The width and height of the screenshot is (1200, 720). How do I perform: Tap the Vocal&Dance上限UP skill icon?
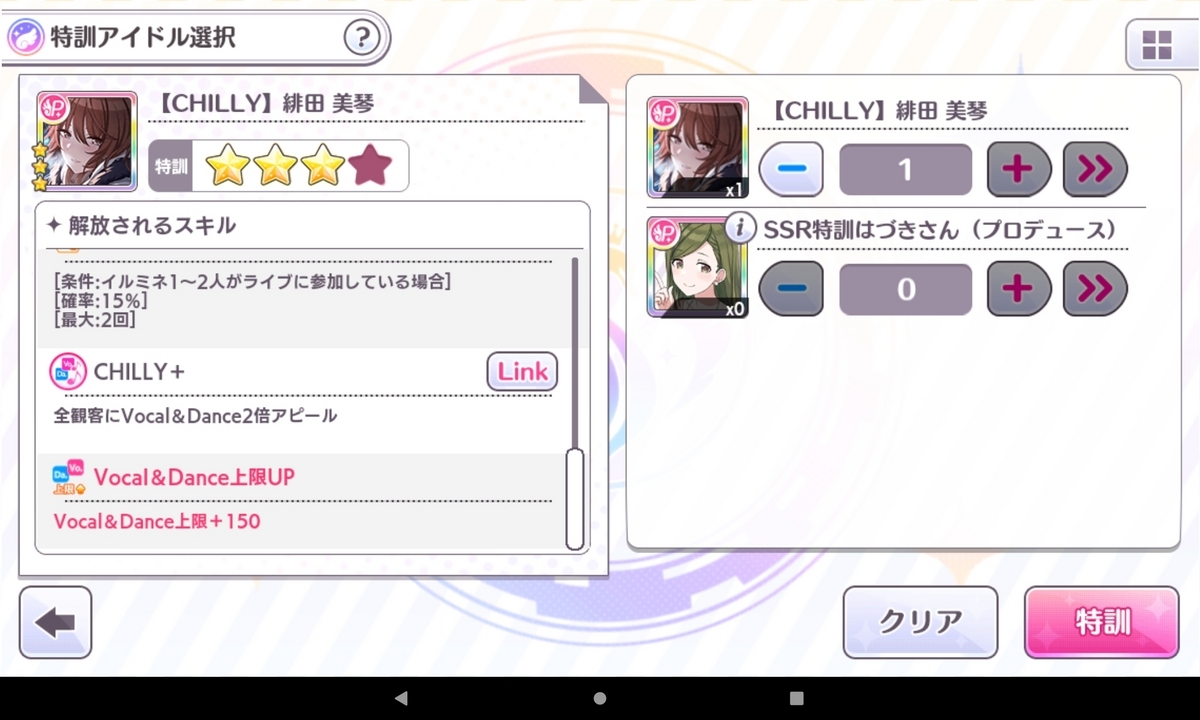[68, 478]
